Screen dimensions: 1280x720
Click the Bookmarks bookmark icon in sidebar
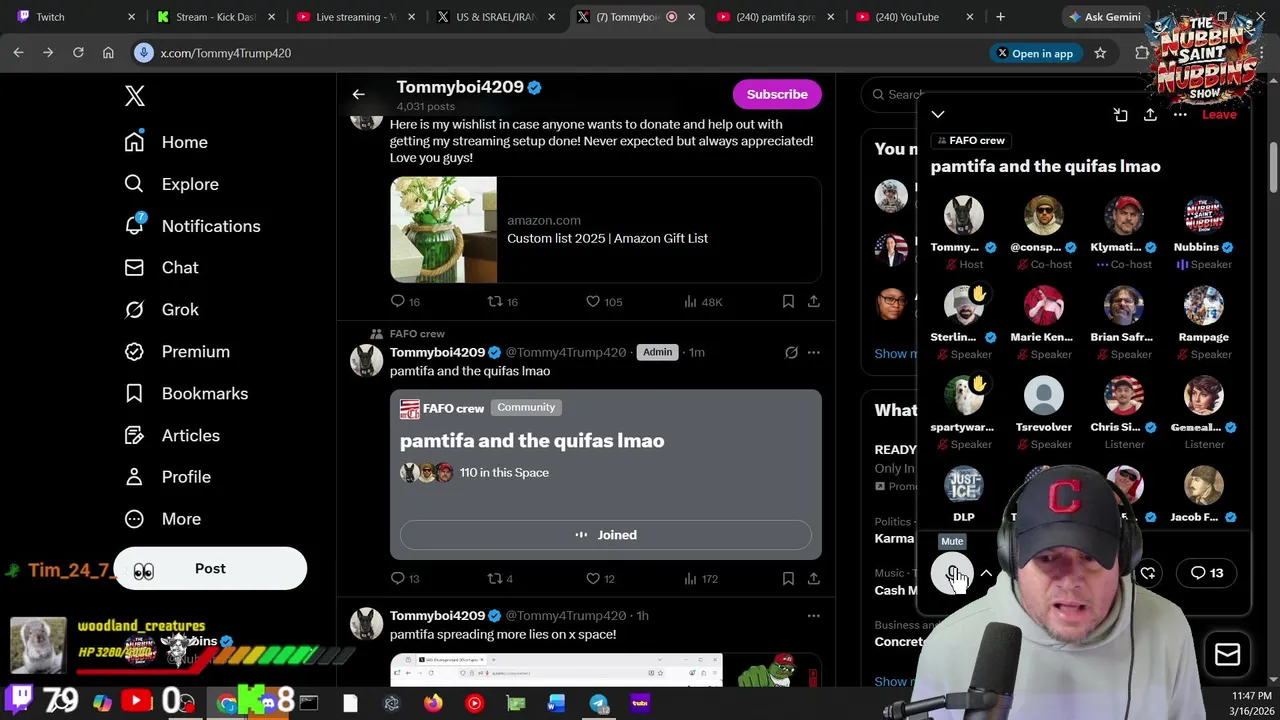pos(134,394)
